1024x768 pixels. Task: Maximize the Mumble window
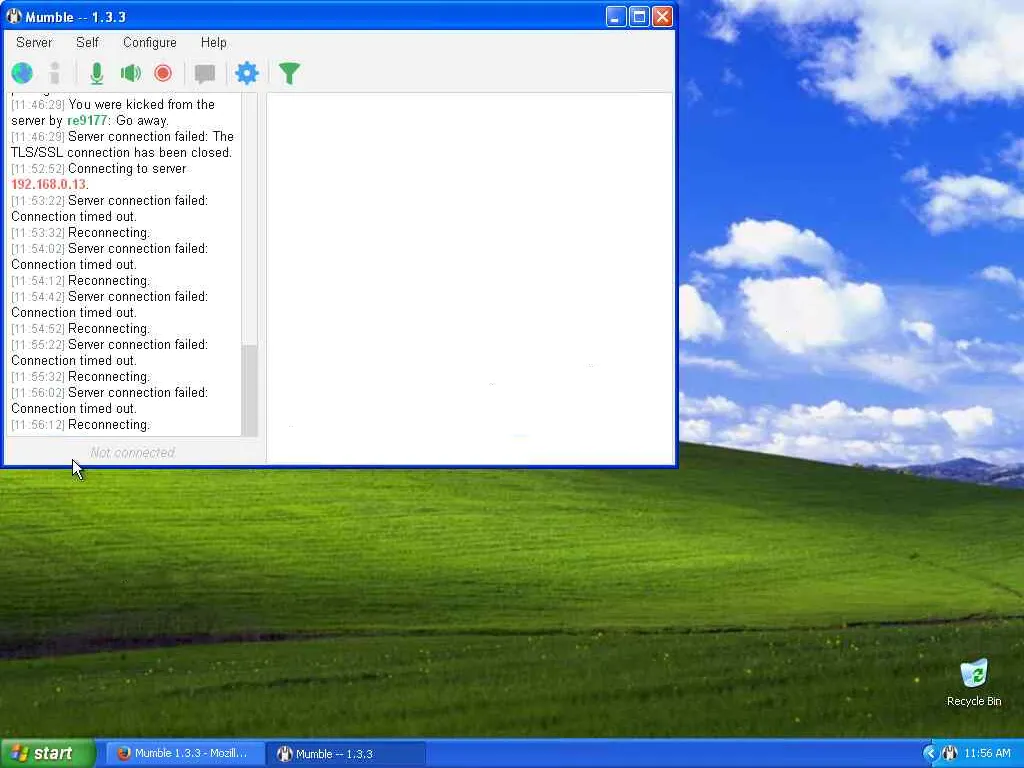click(x=639, y=16)
